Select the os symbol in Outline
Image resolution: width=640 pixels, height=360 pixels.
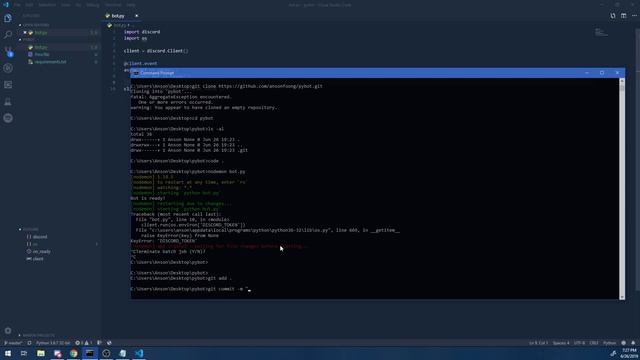[x=35, y=244]
